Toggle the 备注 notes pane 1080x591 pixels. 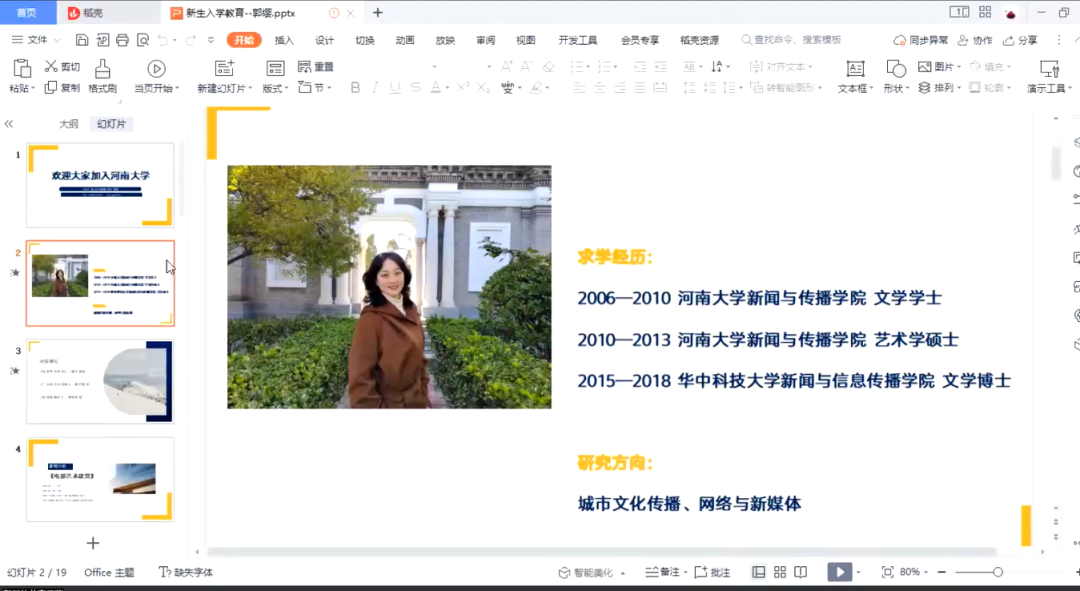(x=663, y=572)
